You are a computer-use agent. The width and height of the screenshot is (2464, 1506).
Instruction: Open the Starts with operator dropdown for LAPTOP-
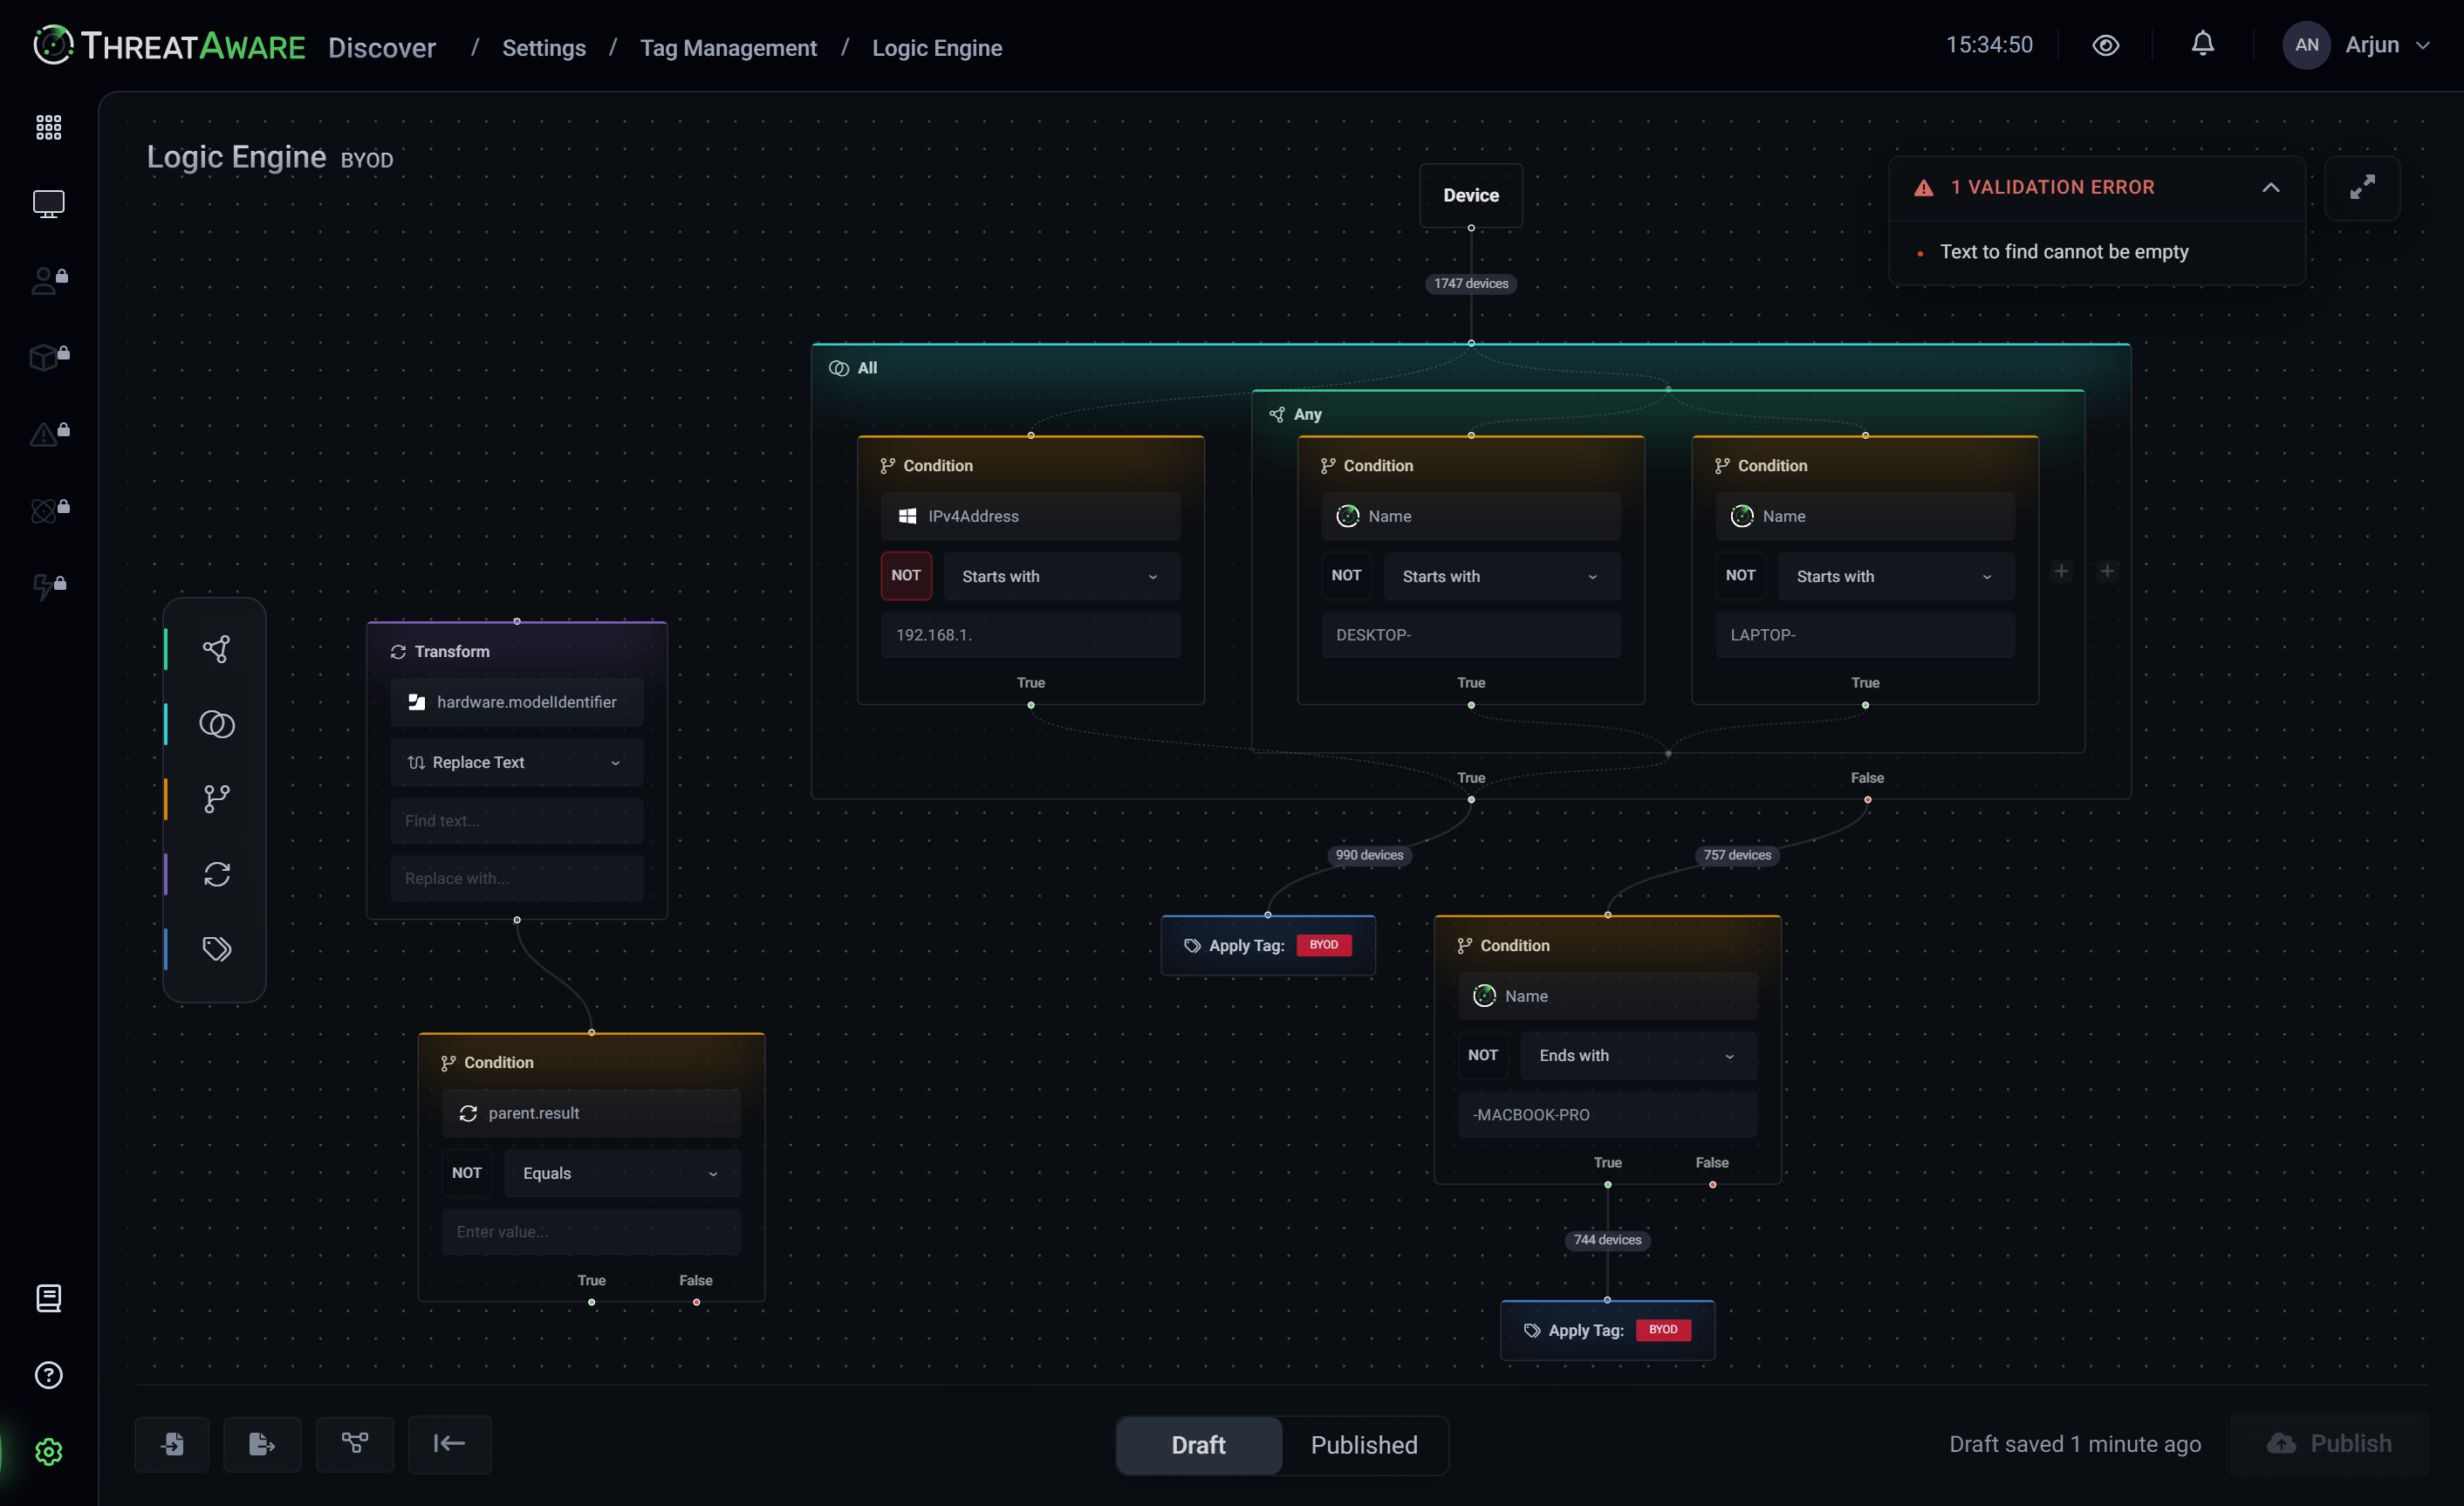tap(1896, 575)
